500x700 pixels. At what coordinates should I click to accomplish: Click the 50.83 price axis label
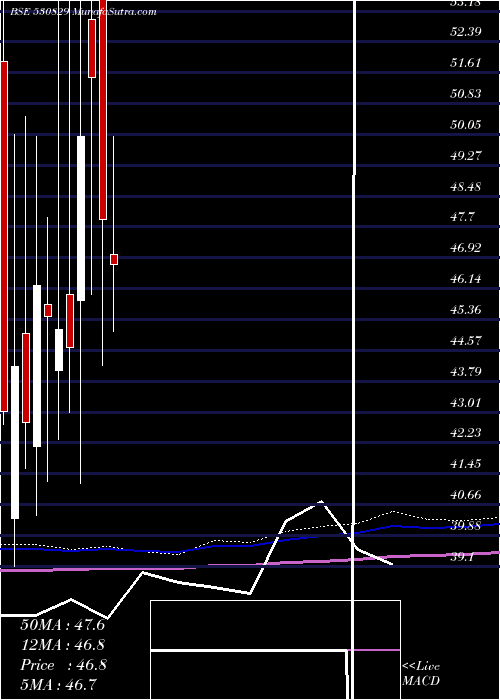[465, 94]
